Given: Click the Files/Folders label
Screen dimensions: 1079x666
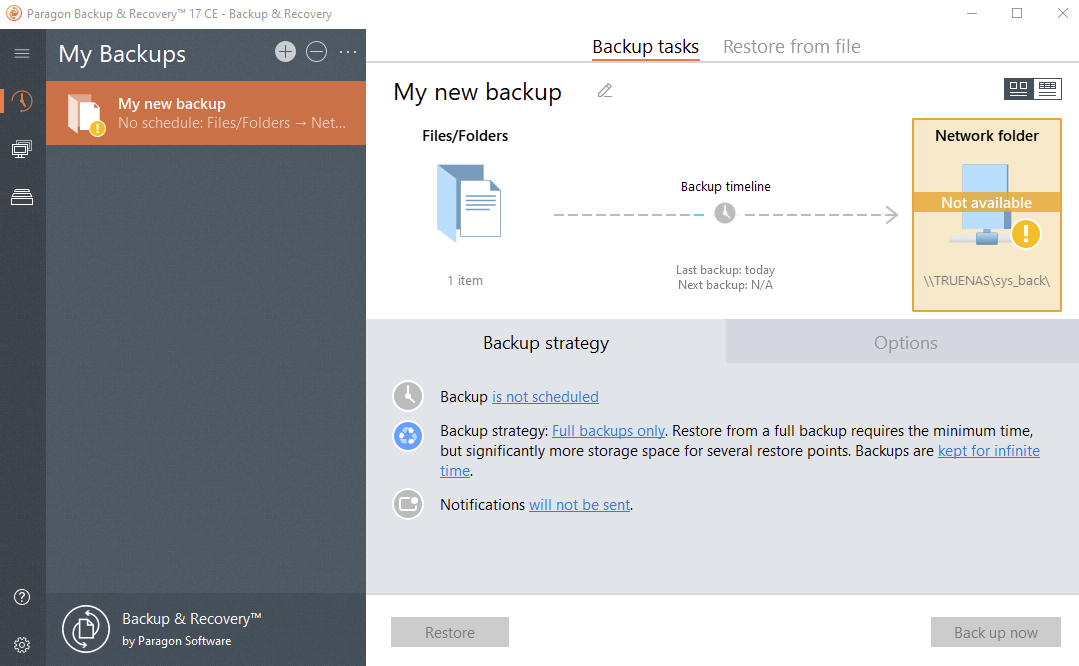Looking at the screenshot, I should 465,136.
